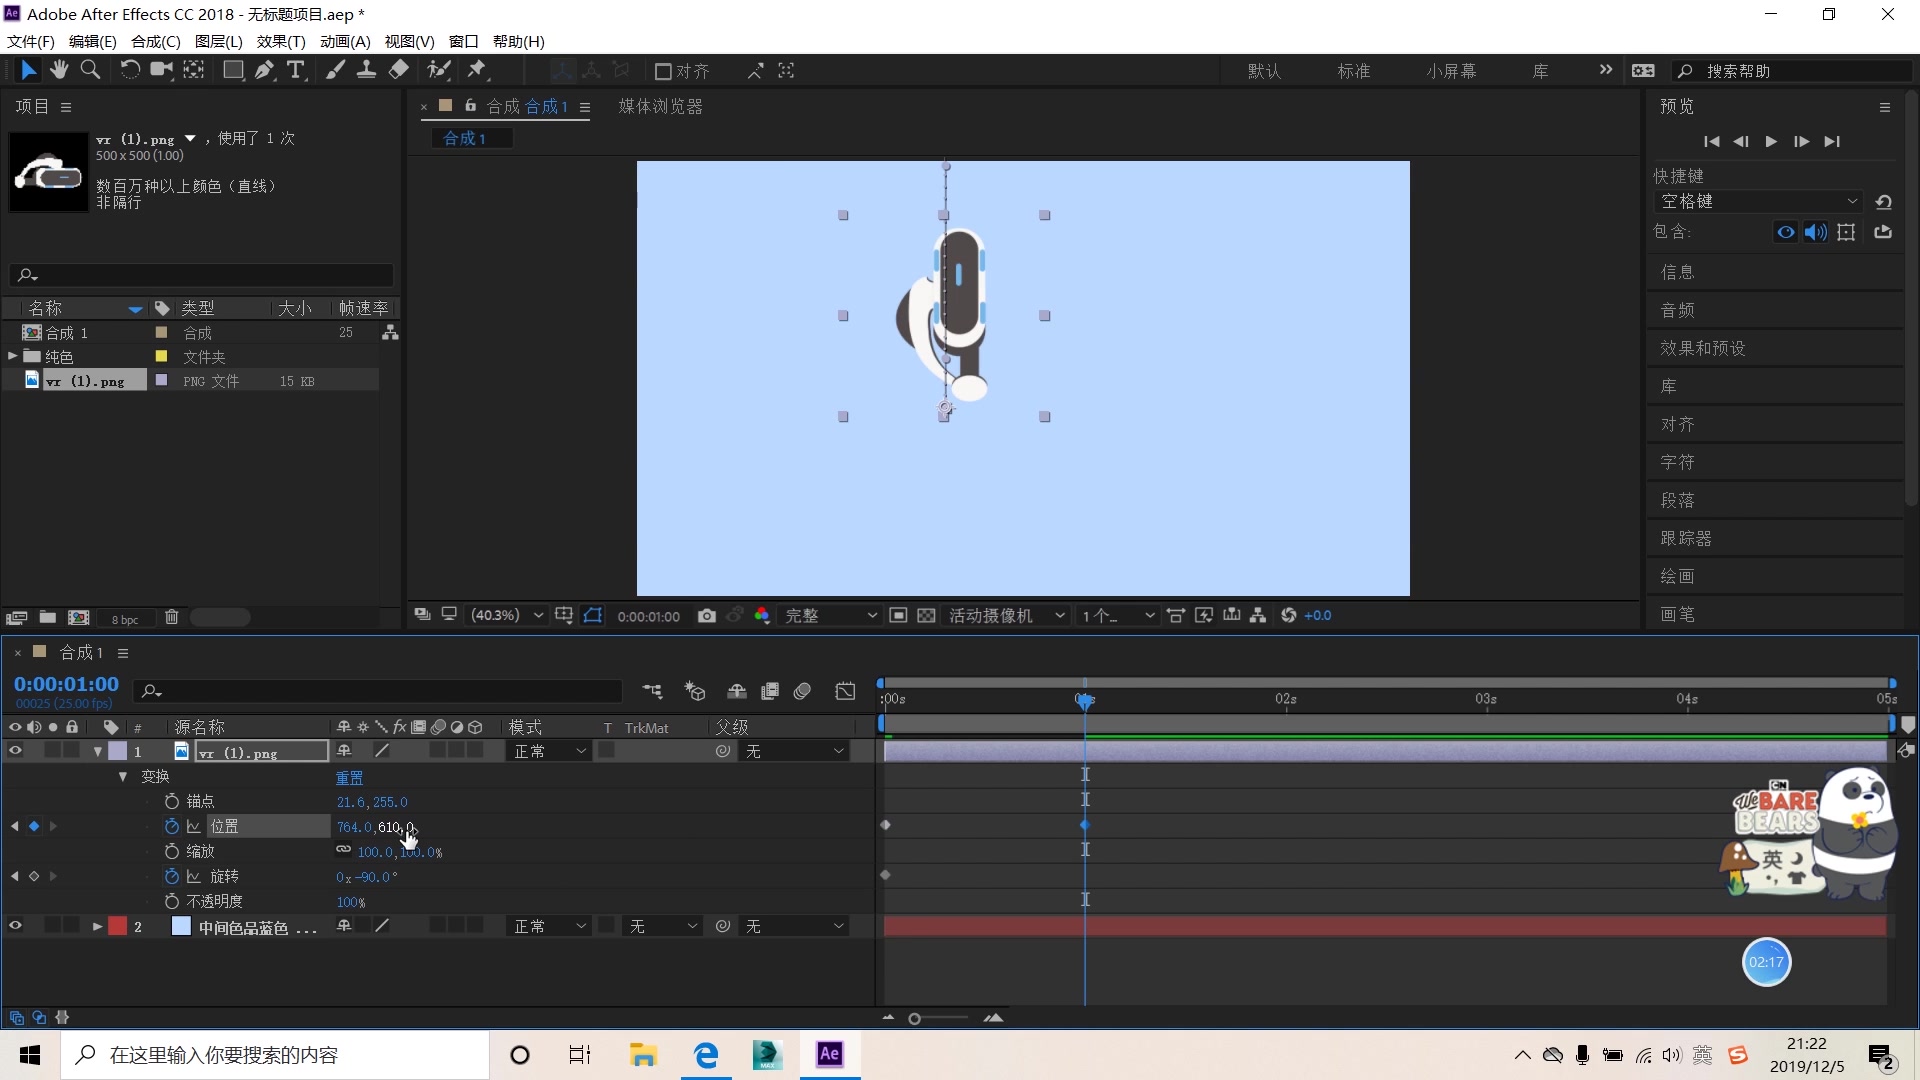1920x1080 pixels.
Task: Select the Hand tool
Action: click(59, 70)
